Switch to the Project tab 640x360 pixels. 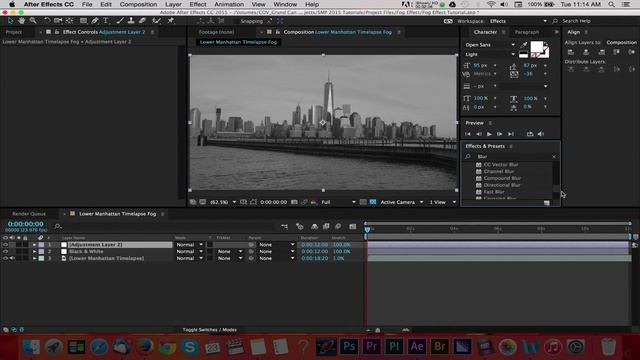[13, 32]
